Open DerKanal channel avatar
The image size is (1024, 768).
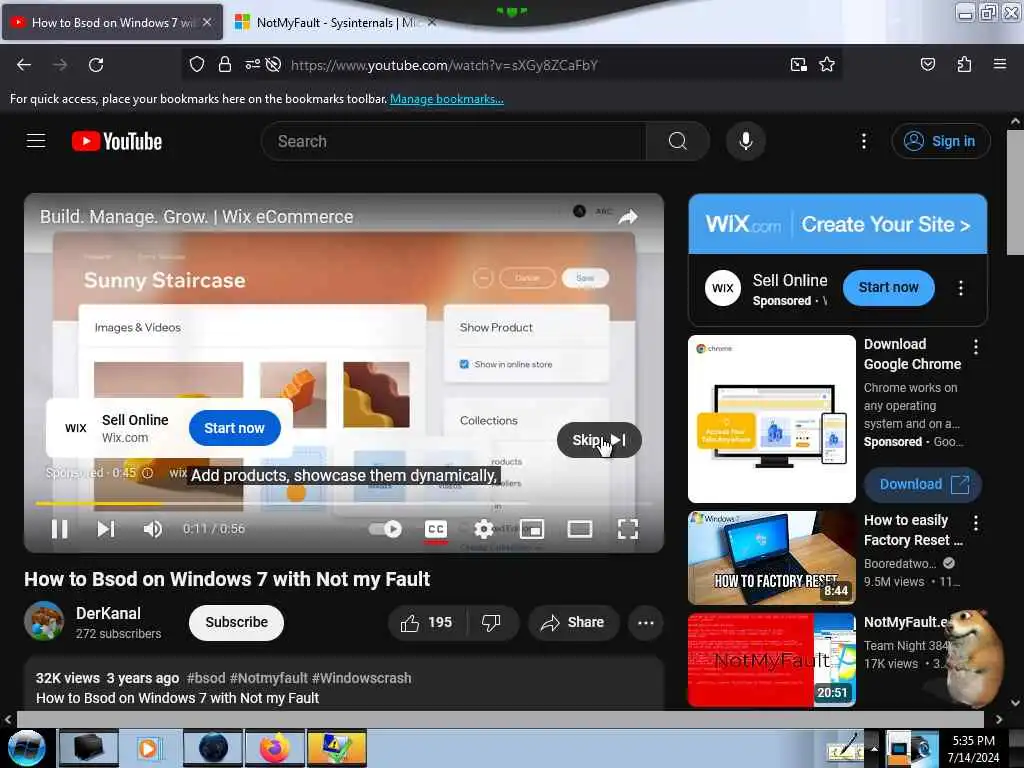click(44, 621)
